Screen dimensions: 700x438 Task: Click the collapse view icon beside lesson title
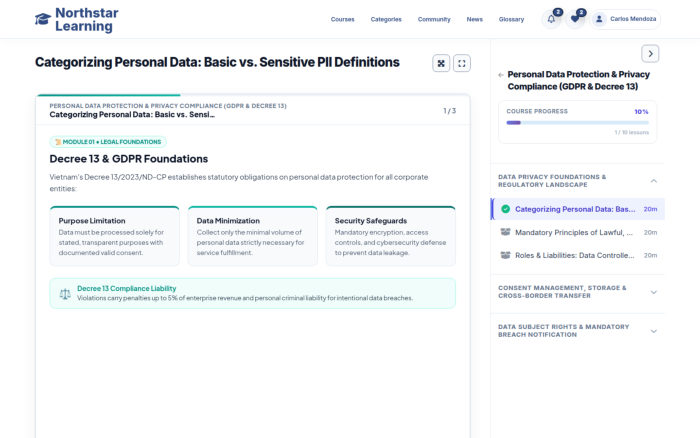coord(441,63)
